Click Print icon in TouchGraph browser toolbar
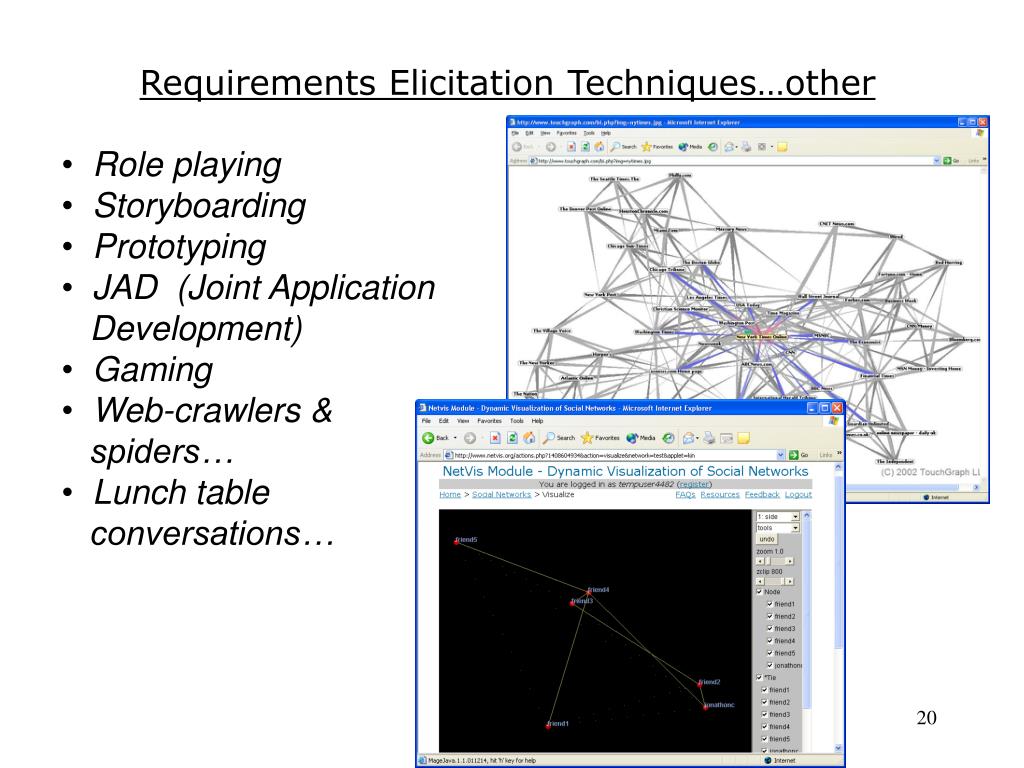This screenshot has height=768, width=1024. tap(746, 147)
